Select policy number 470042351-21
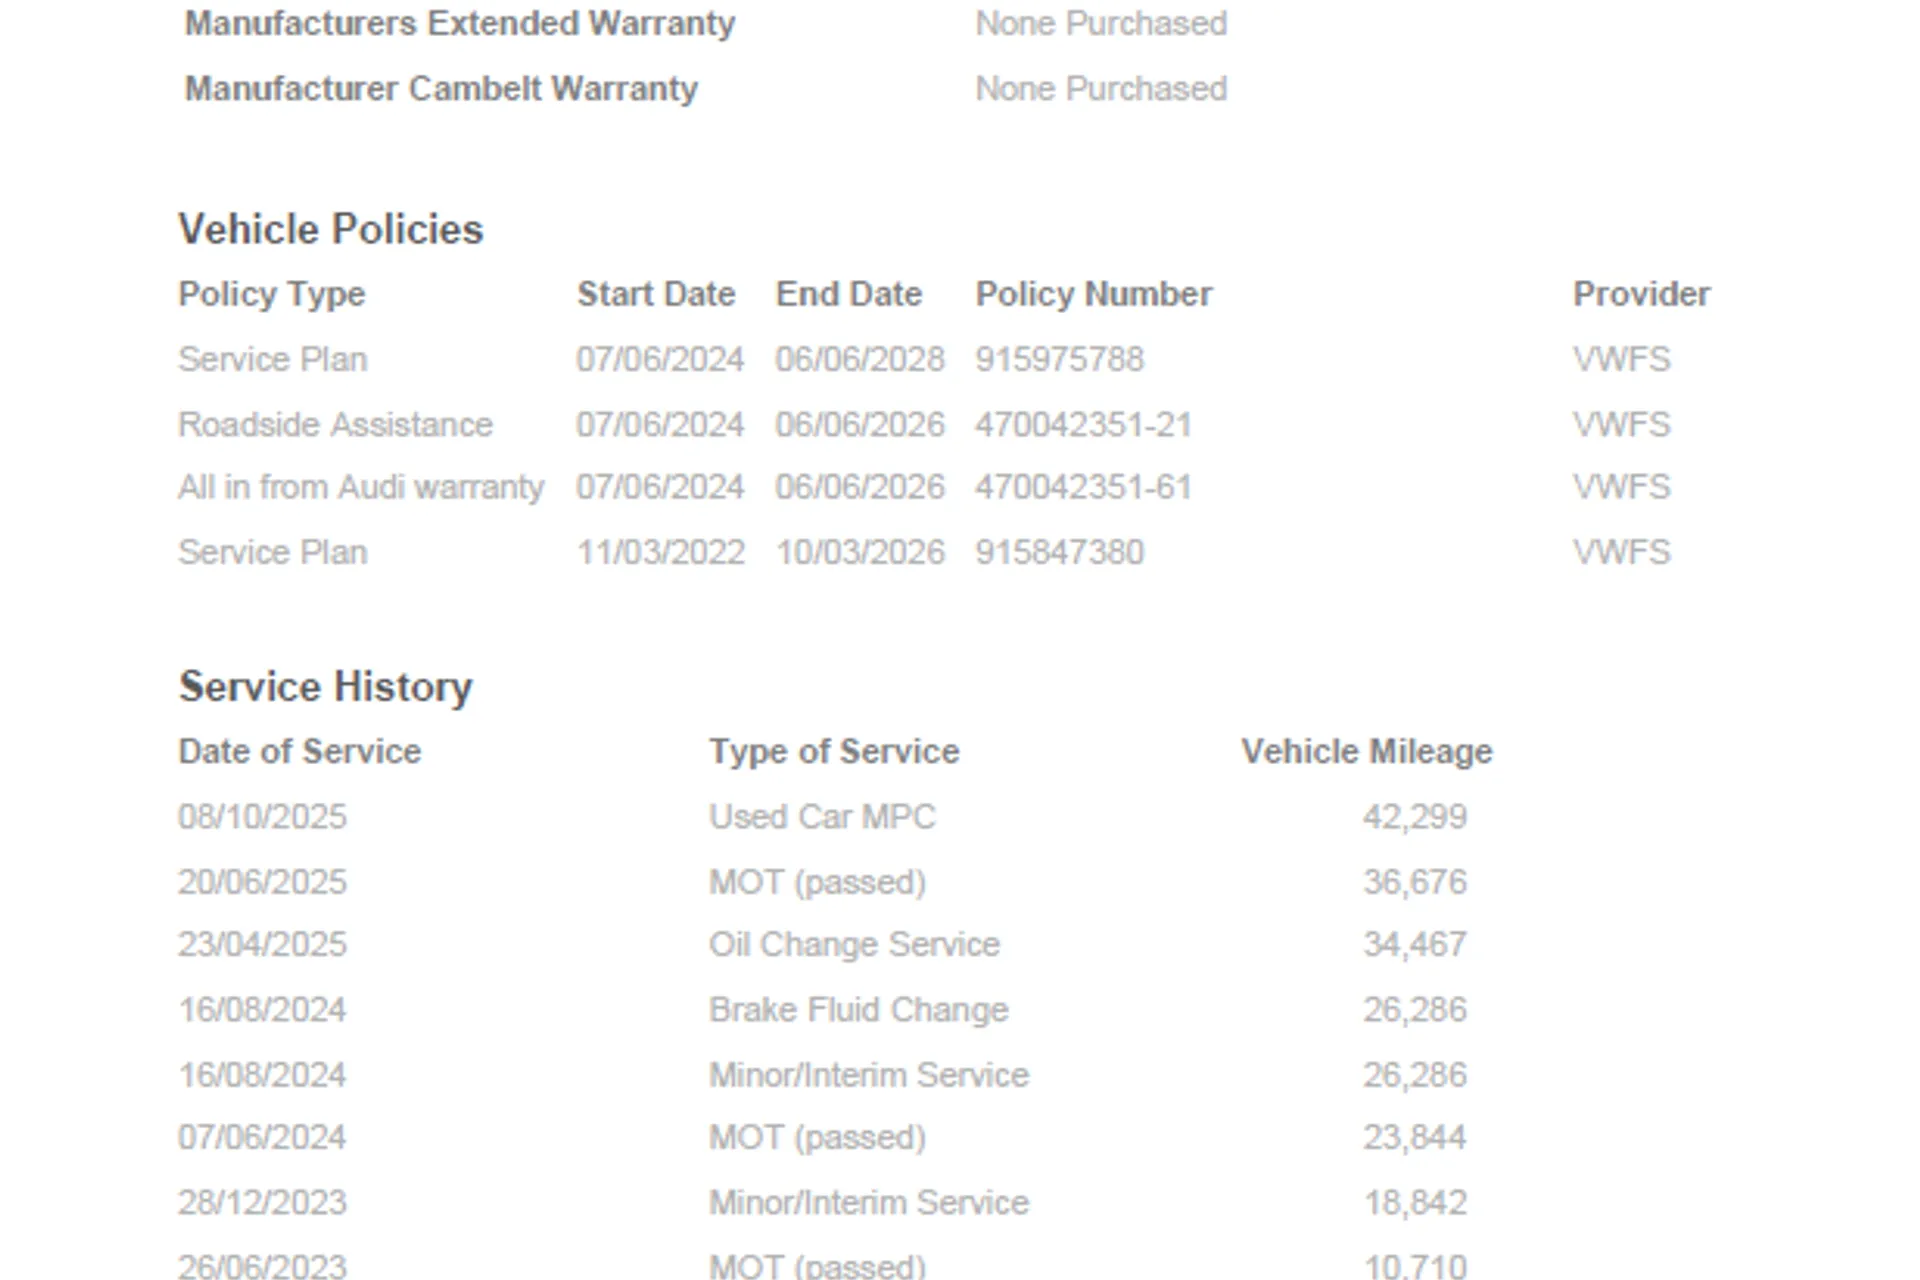 click(1083, 424)
